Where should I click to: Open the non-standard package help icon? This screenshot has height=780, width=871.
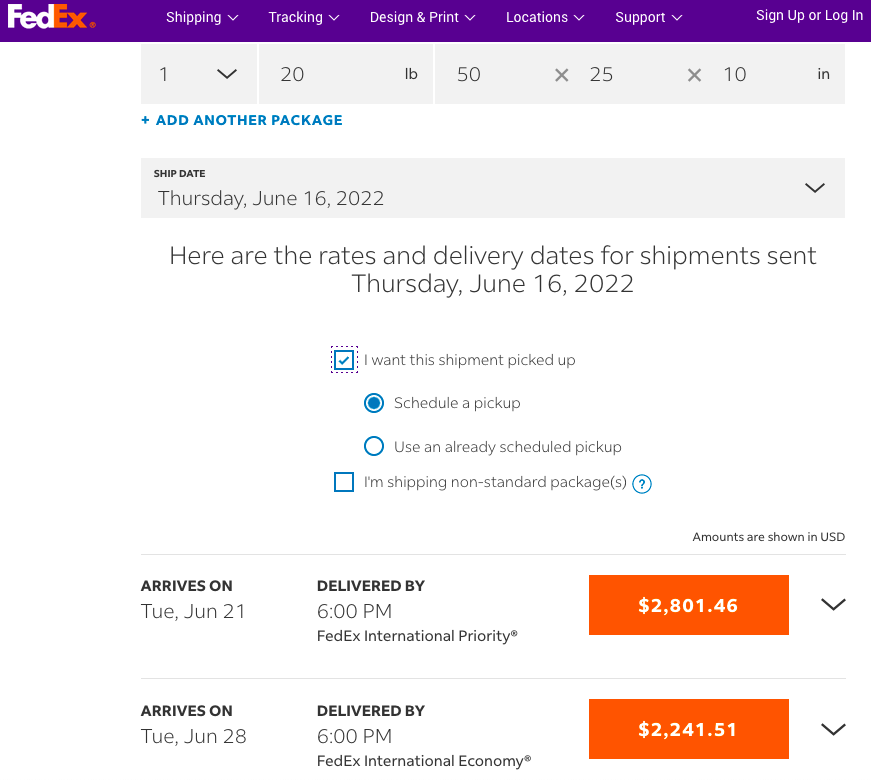pyautogui.click(x=642, y=484)
